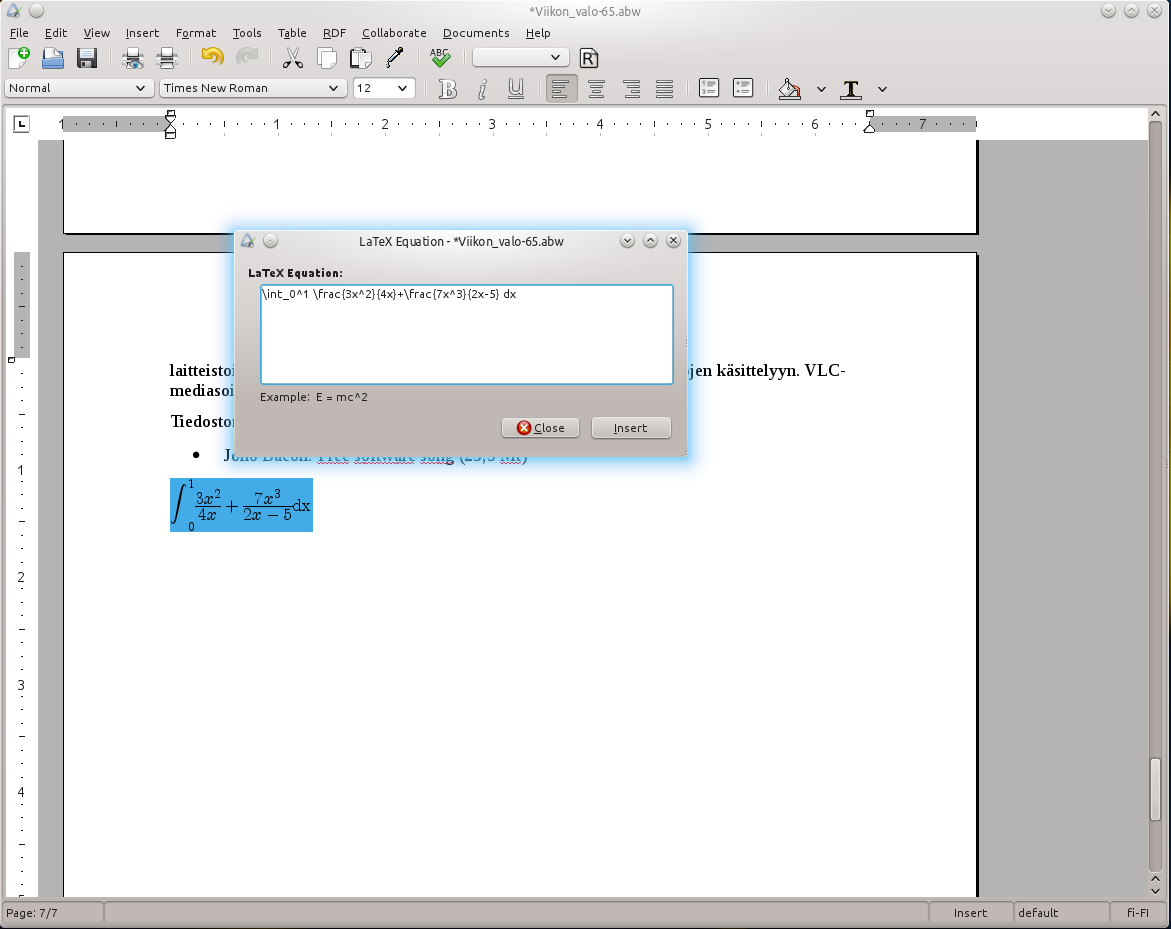Open the Times New Roman font dropdown
Image resolution: width=1171 pixels, height=929 pixels.
[252, 88]
